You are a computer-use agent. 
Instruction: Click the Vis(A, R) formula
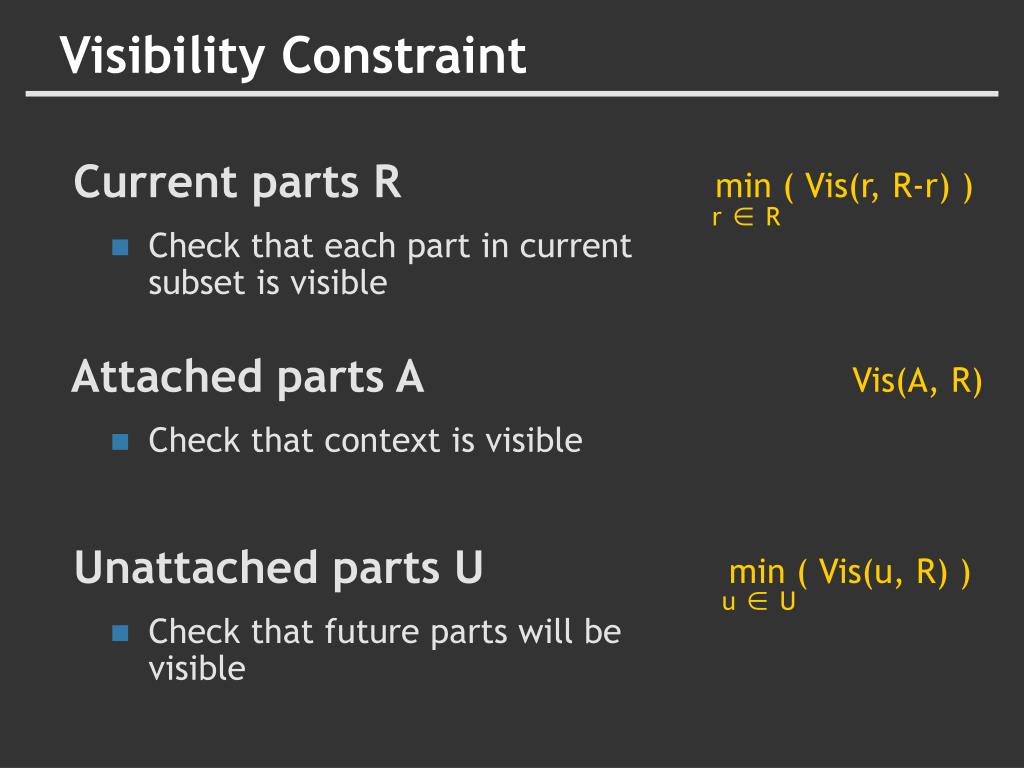click(x=917, y=381)
